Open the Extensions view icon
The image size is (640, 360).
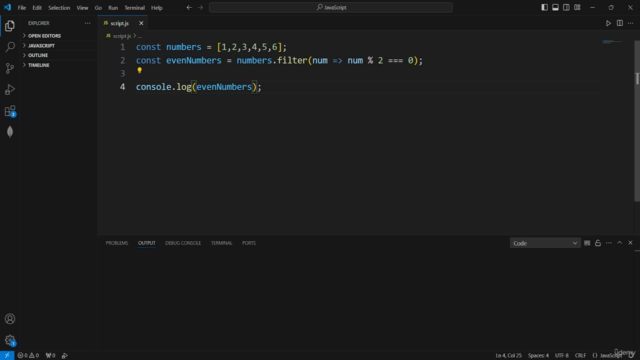pyautogui.click(x=10, y=111)
